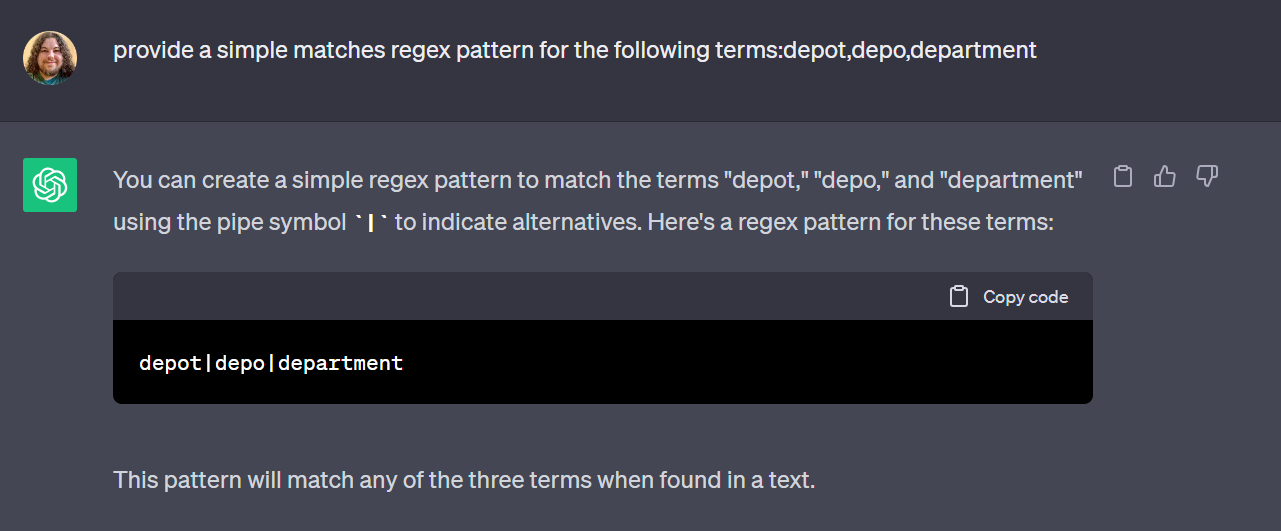
Task: Give the response a thumbs down
Action: tap(1207, 177)
